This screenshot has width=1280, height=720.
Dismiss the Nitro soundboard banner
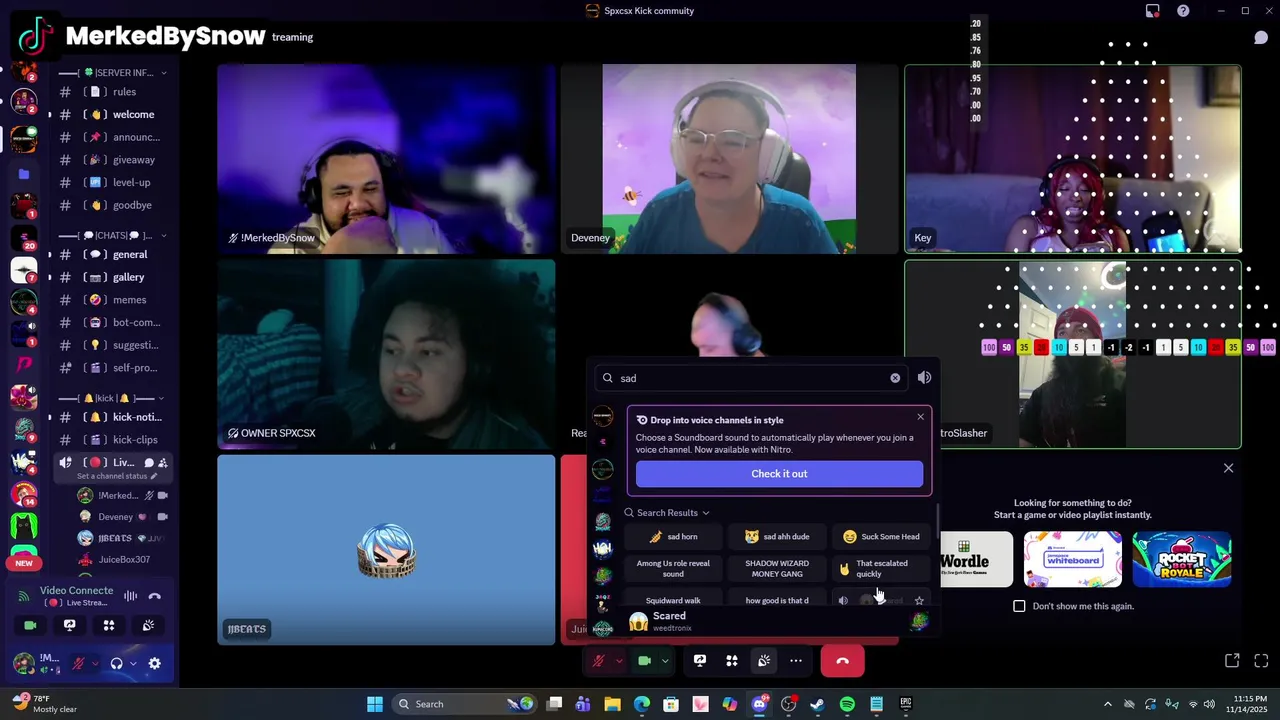click(x=921, y=417)
